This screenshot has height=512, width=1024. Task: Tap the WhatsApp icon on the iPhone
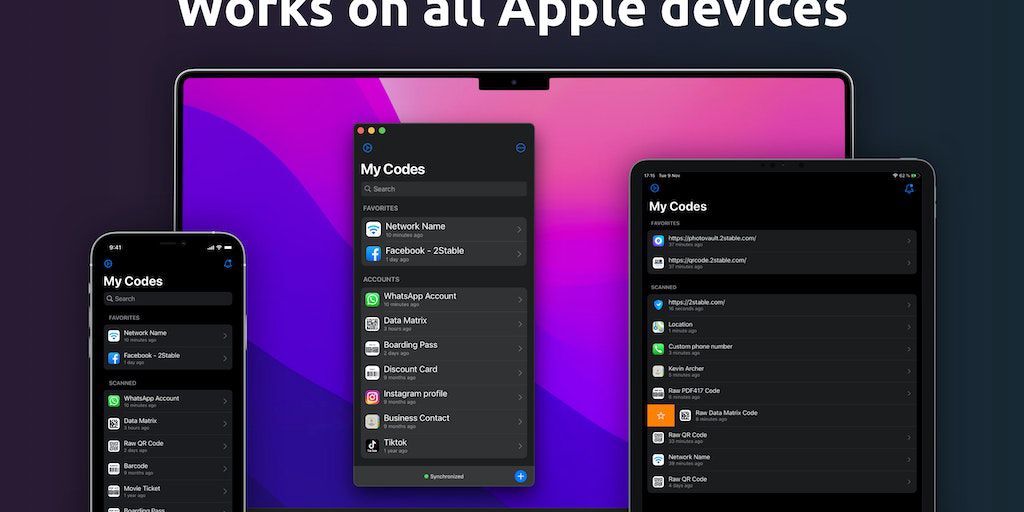point(114,401)
